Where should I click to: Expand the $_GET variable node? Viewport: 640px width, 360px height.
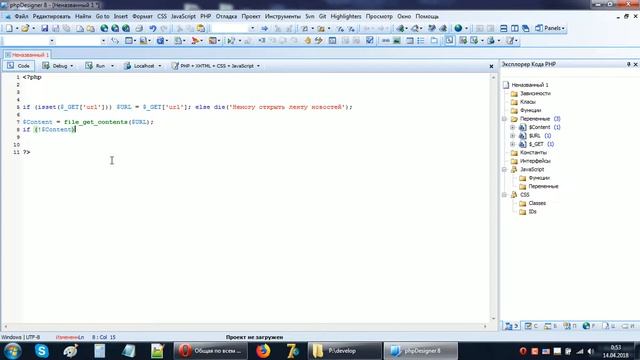513,144
